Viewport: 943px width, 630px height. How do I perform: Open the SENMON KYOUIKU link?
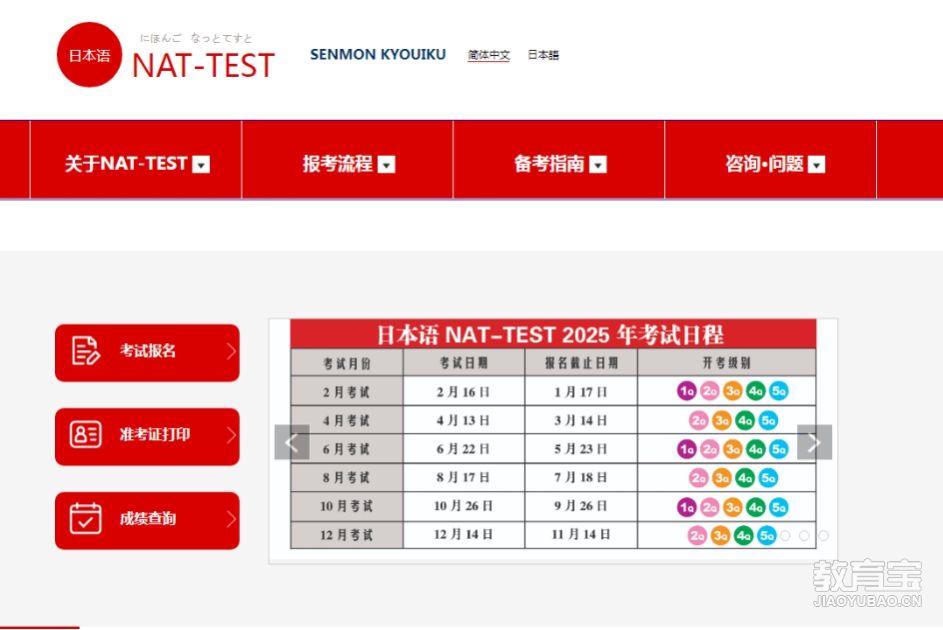point(378,55)
